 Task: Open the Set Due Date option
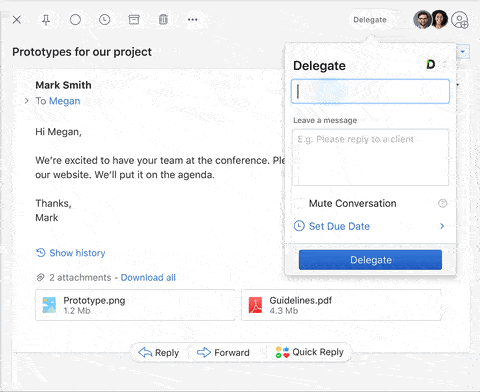370,226
